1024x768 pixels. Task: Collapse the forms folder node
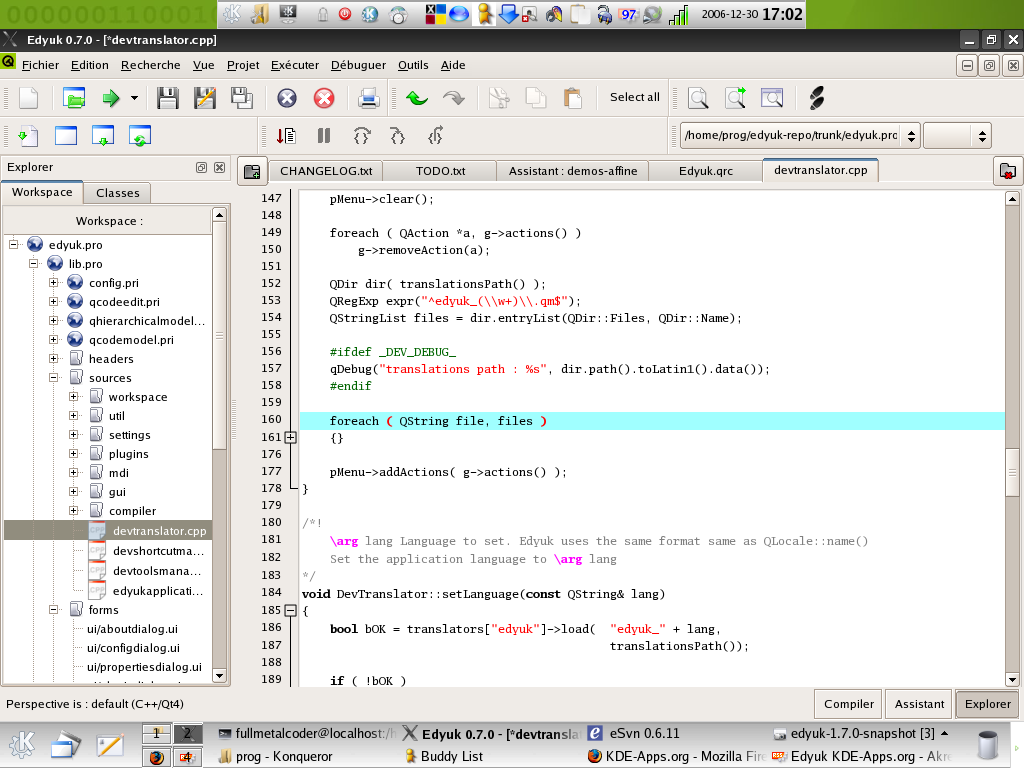[x=54, y=609]
